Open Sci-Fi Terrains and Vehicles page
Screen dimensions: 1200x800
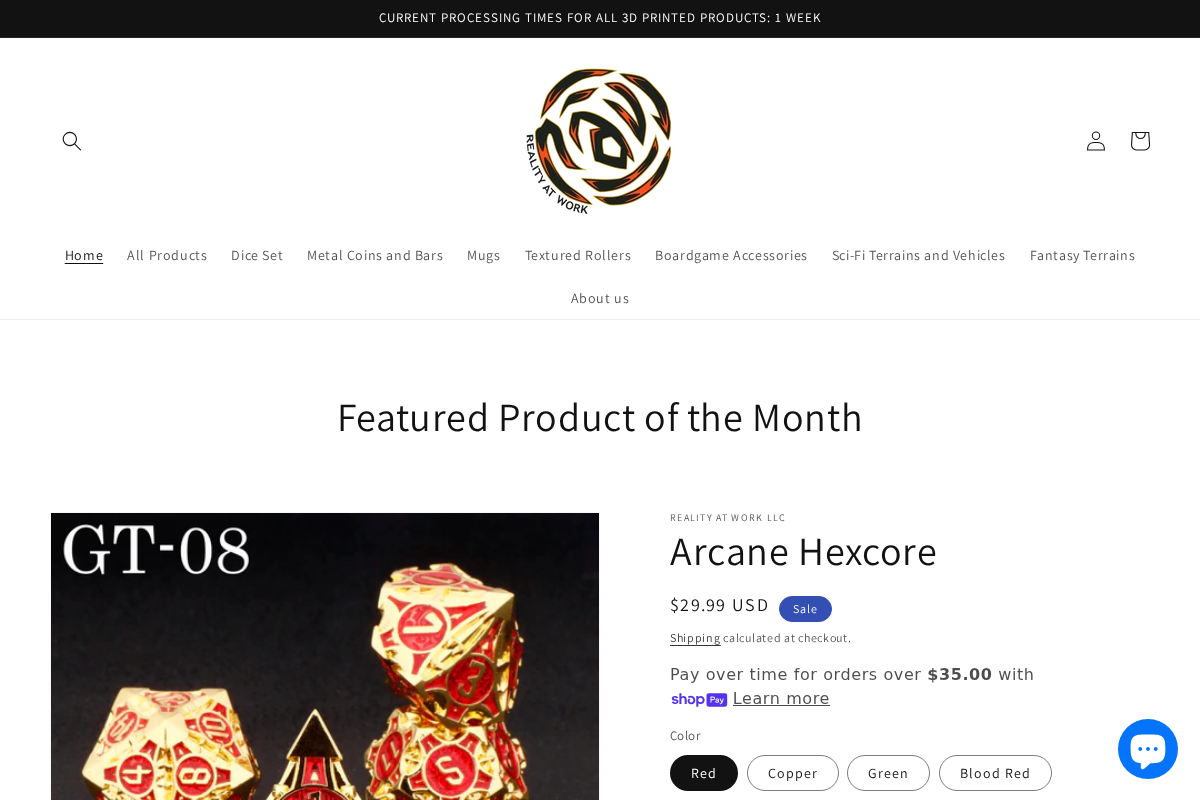coord(919,255)
